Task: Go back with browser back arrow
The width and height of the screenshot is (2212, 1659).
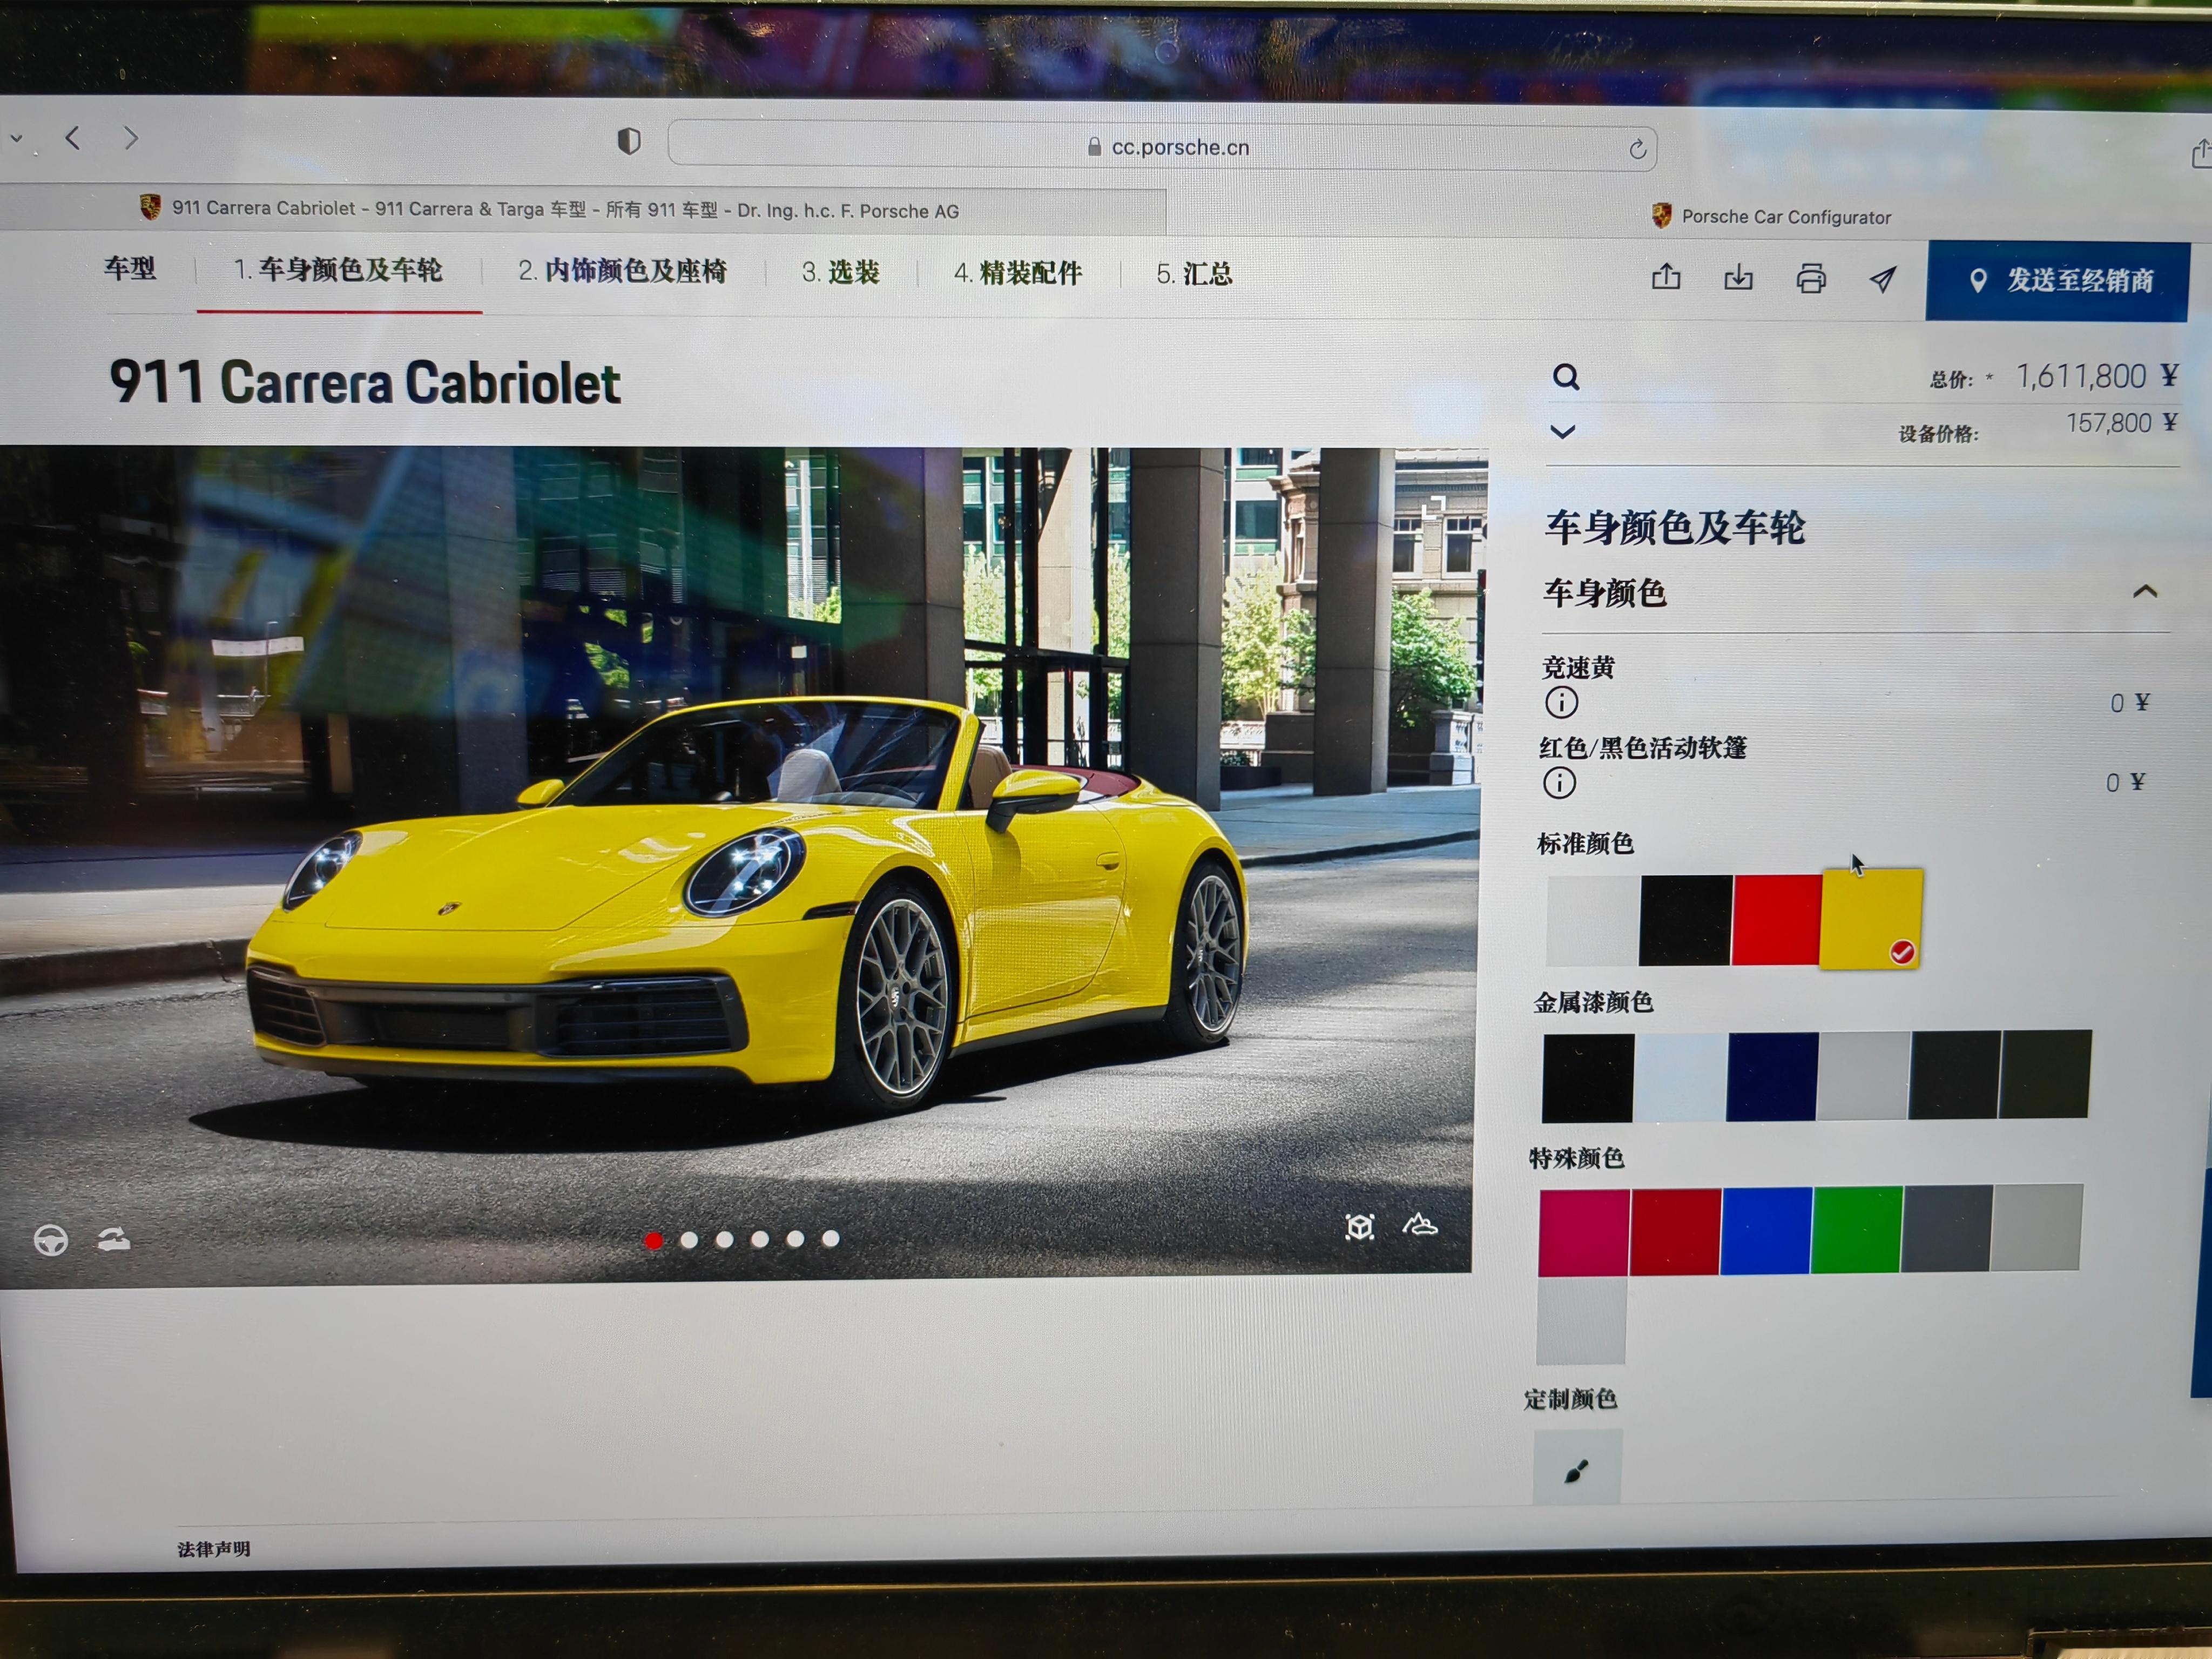Action: [73, 137]
